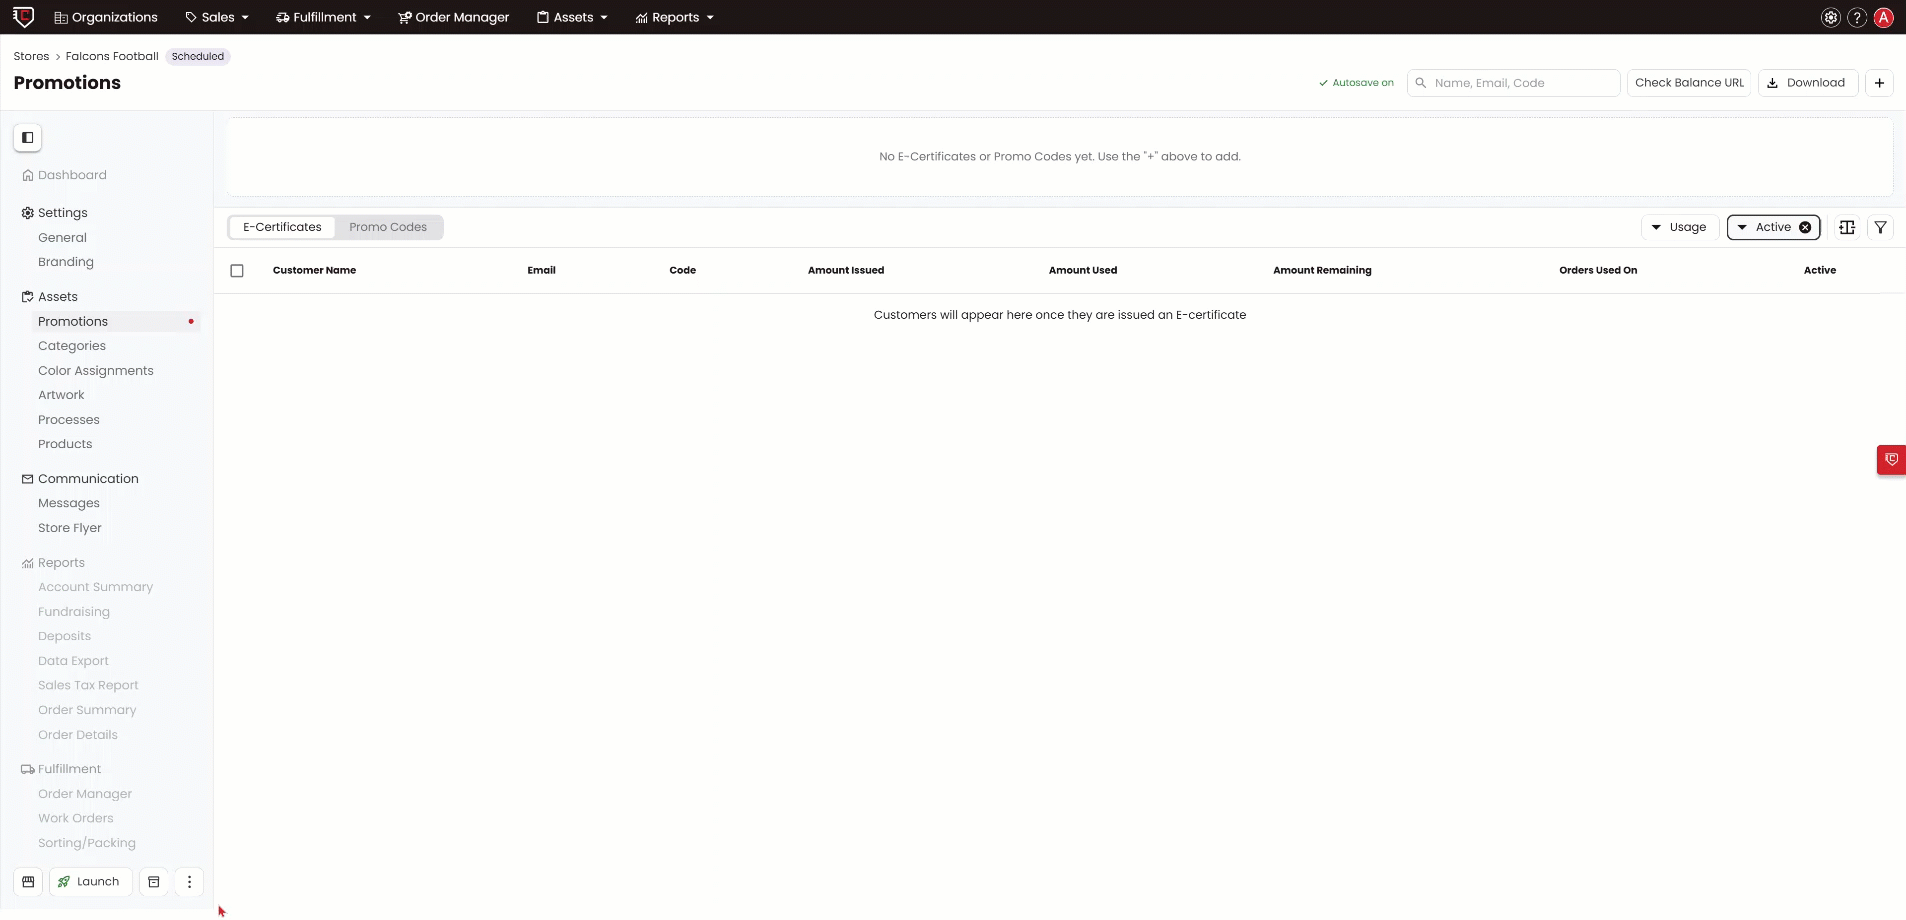This screenshot has width=1906, height=920.
Task: Open Store Flyer in sidebar
Action: (x=70, y=528)
